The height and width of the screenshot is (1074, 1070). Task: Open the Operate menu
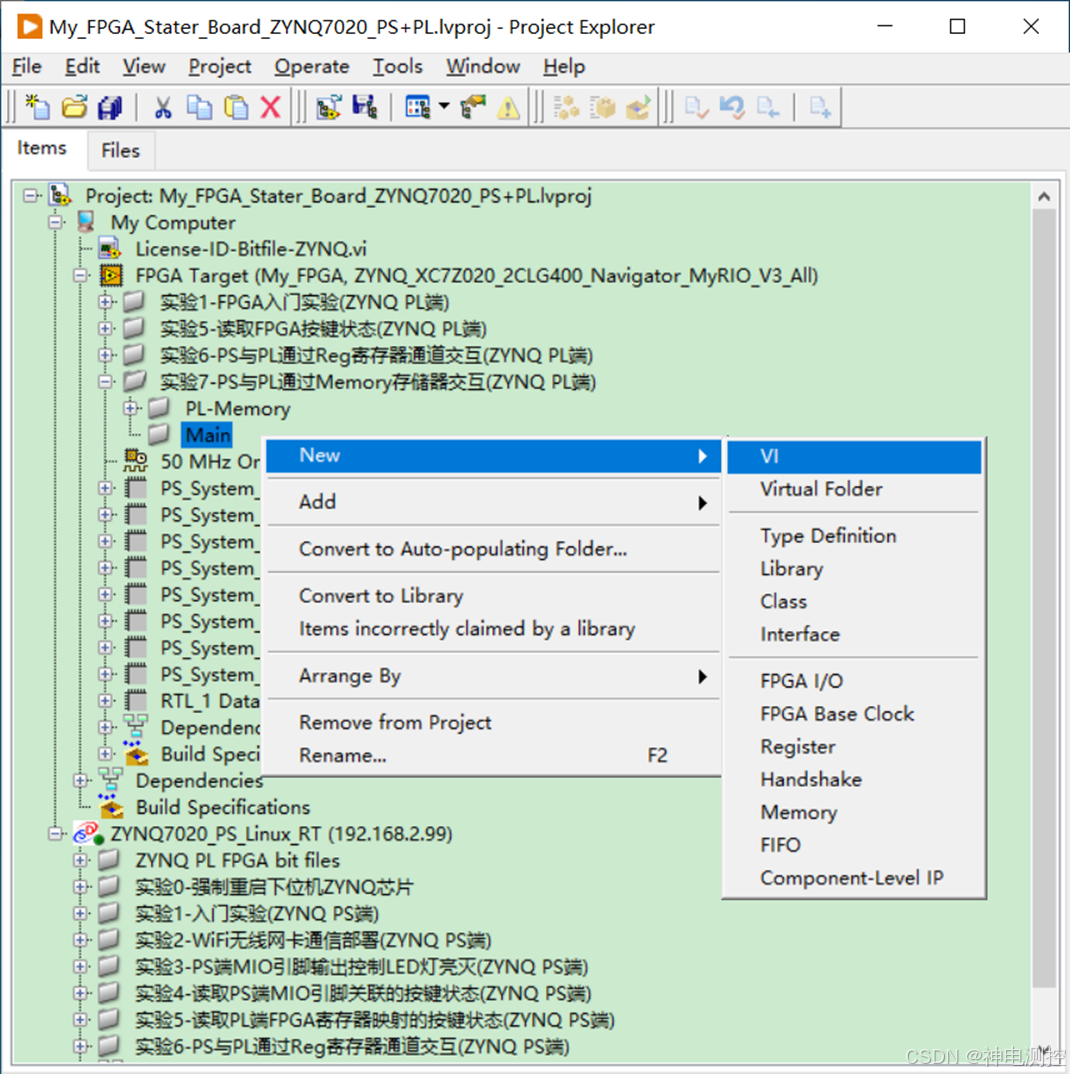coord(312,66)
